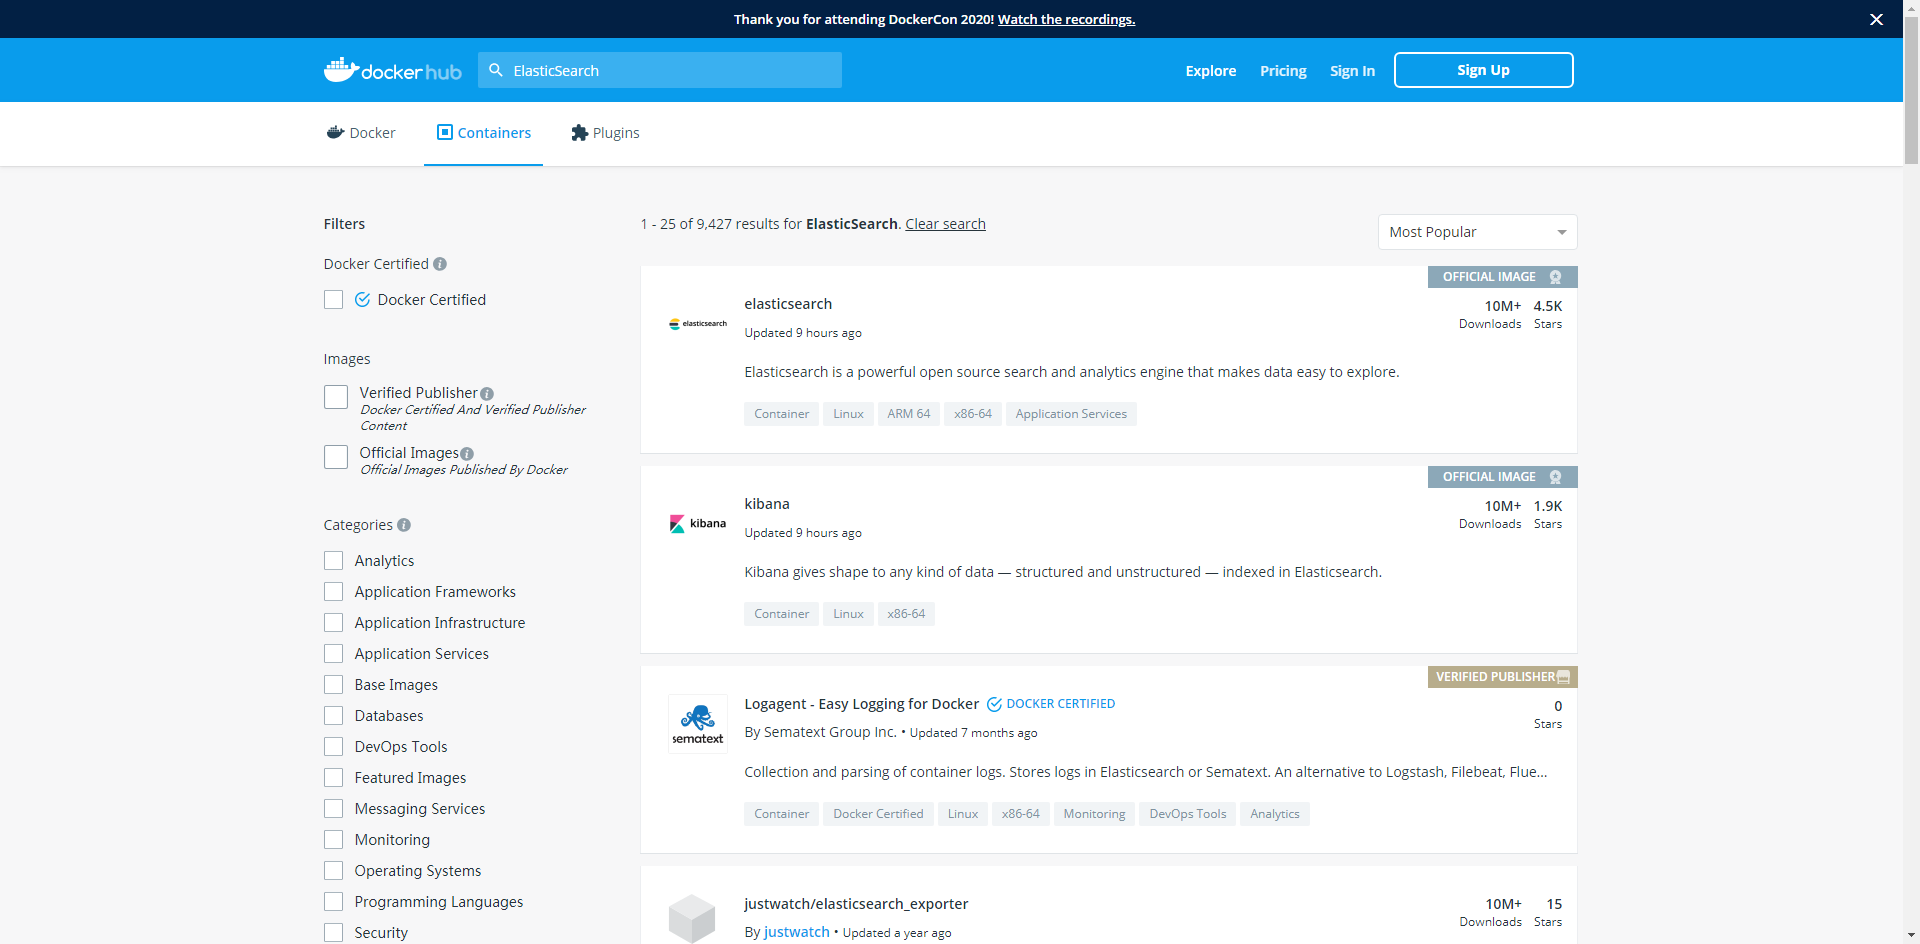Click the Analytics tag on Logagent

[1274, 814]
